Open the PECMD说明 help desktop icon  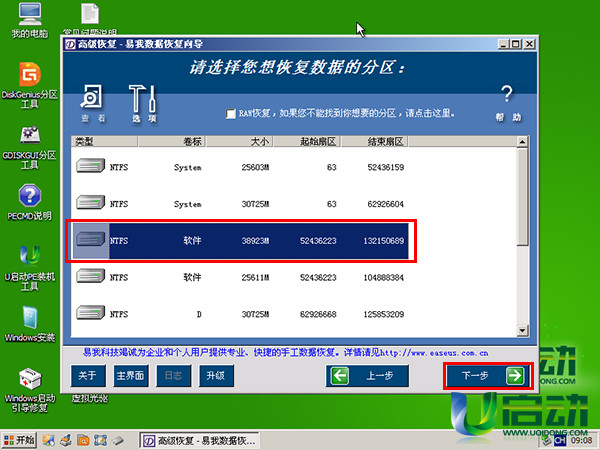(x=30, y=200)
